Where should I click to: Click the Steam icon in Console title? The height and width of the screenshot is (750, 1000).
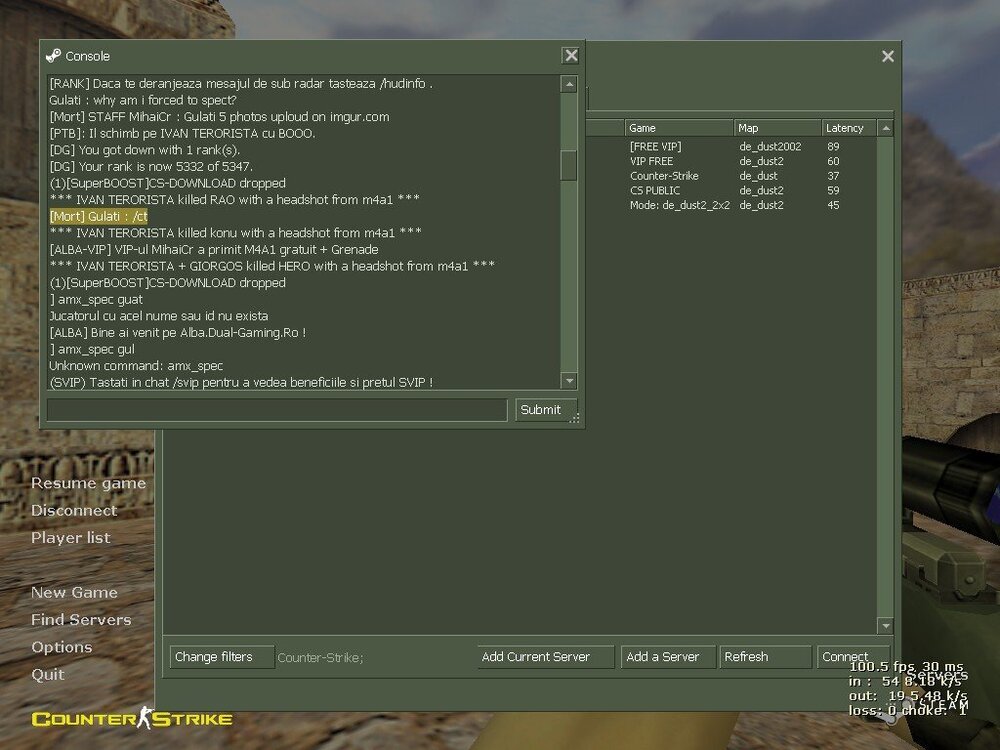click(x=53, y=56)
